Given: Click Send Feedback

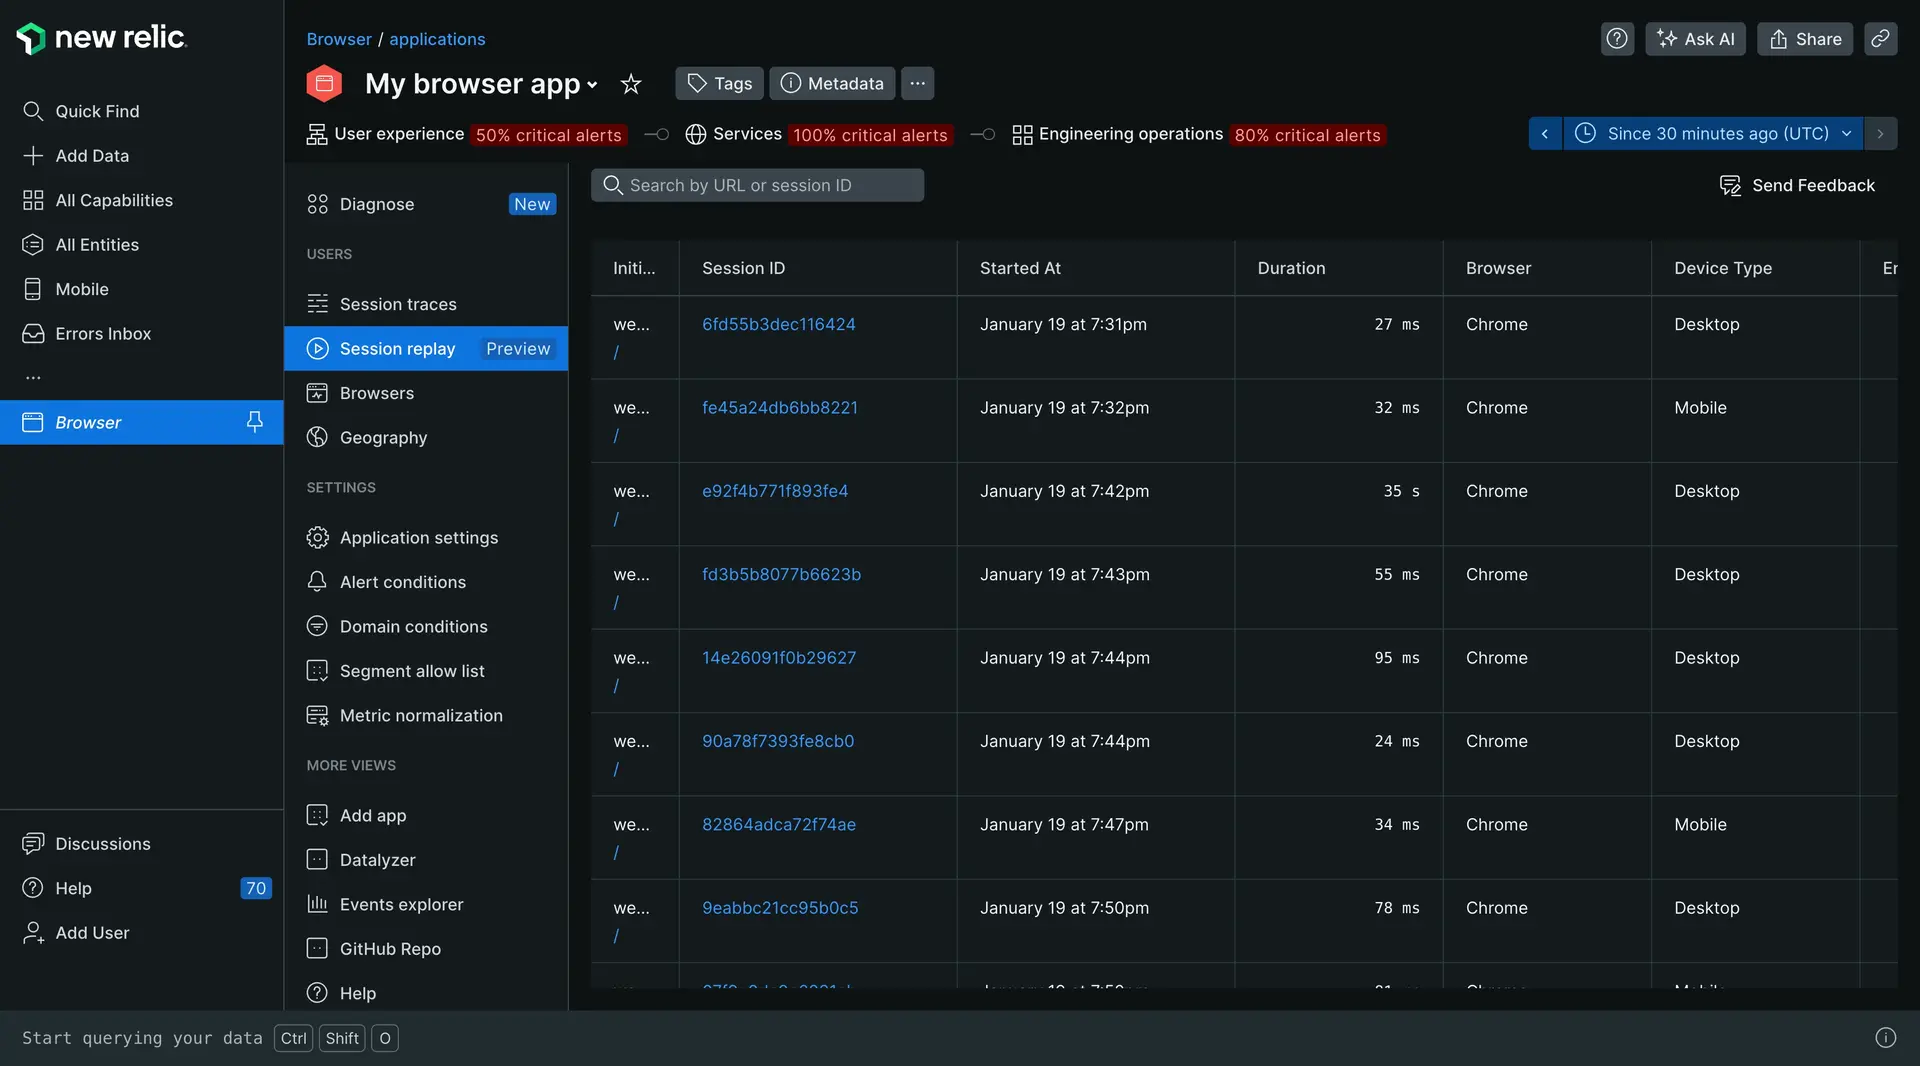Looking at the screenshot, I should pos(1797,186).
